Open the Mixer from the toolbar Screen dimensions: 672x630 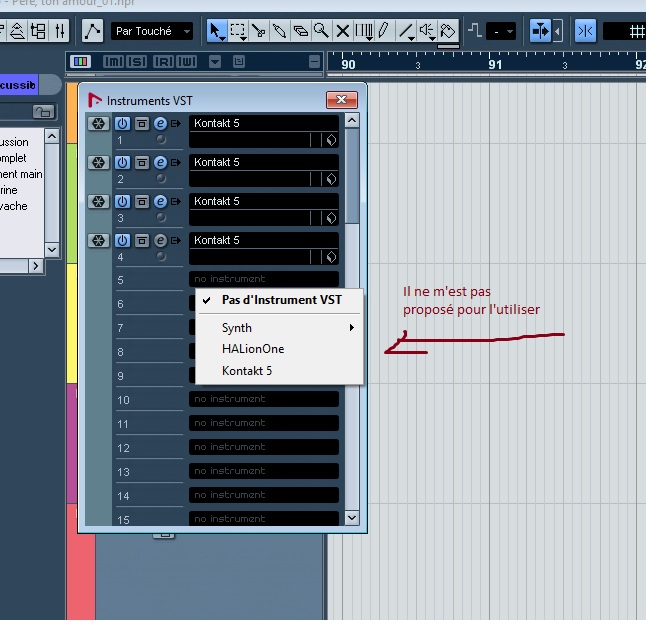(x=60, y=31)
